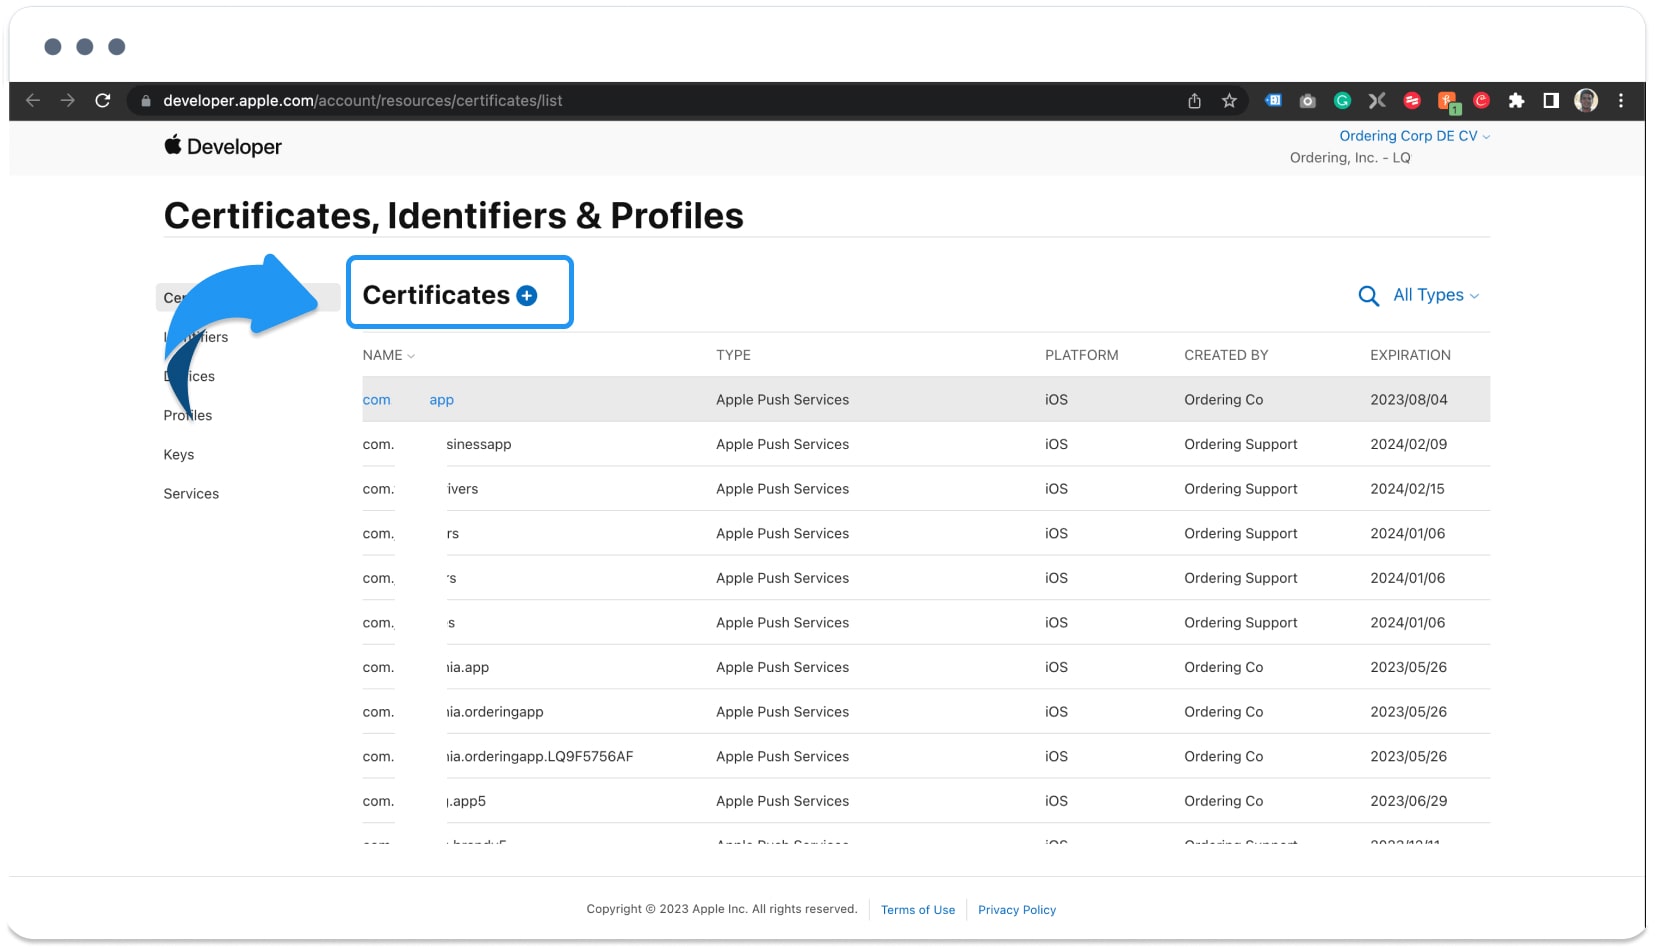
Task: Click the search magnifier icon
Action: pos(1368,296)
